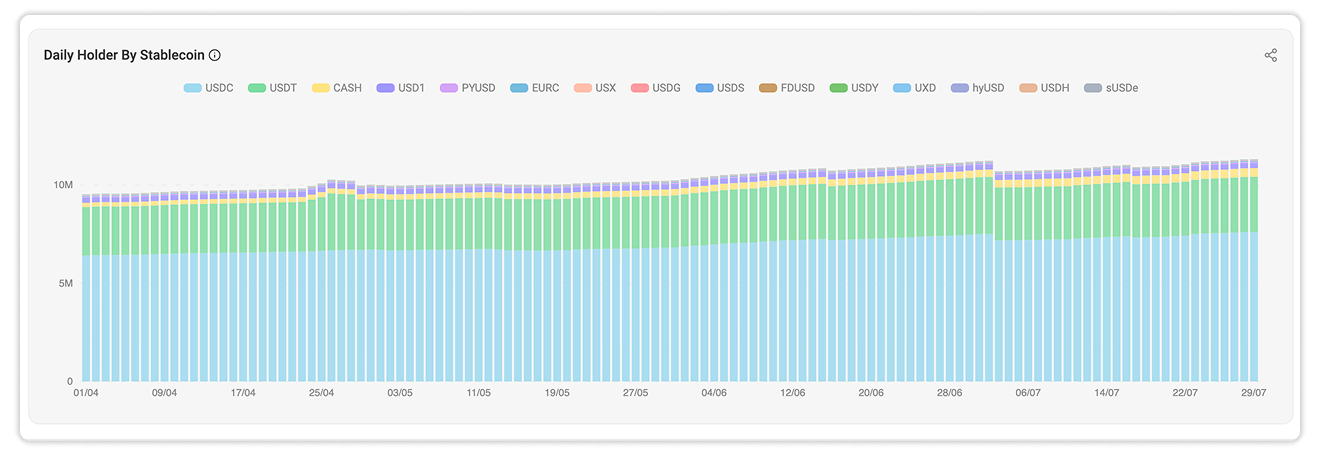Screen dimensions: 1320x456
Task: Toggle USDT series in the legend
Action: click(x=273, y=88)
